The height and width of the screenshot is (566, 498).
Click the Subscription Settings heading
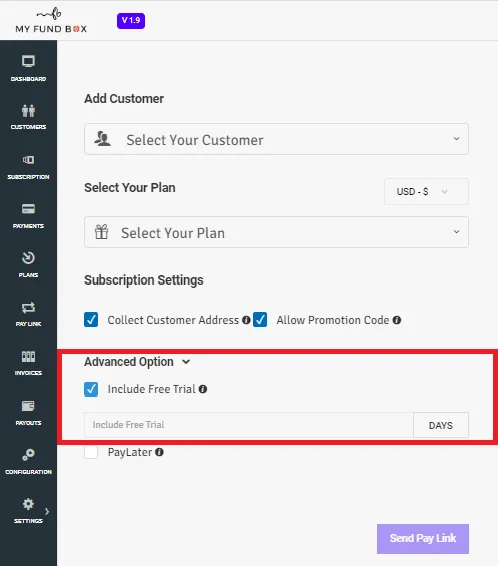[x=144, y=280]
